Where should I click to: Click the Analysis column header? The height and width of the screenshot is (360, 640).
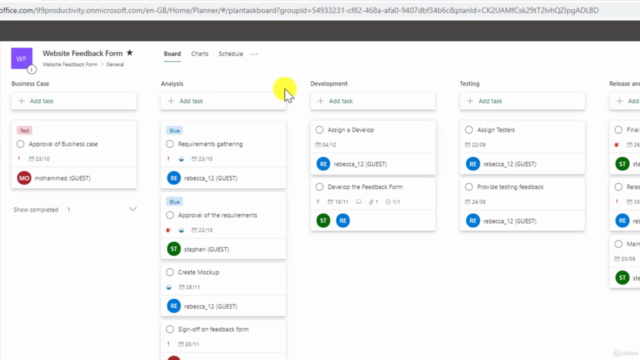pos(172,84)
